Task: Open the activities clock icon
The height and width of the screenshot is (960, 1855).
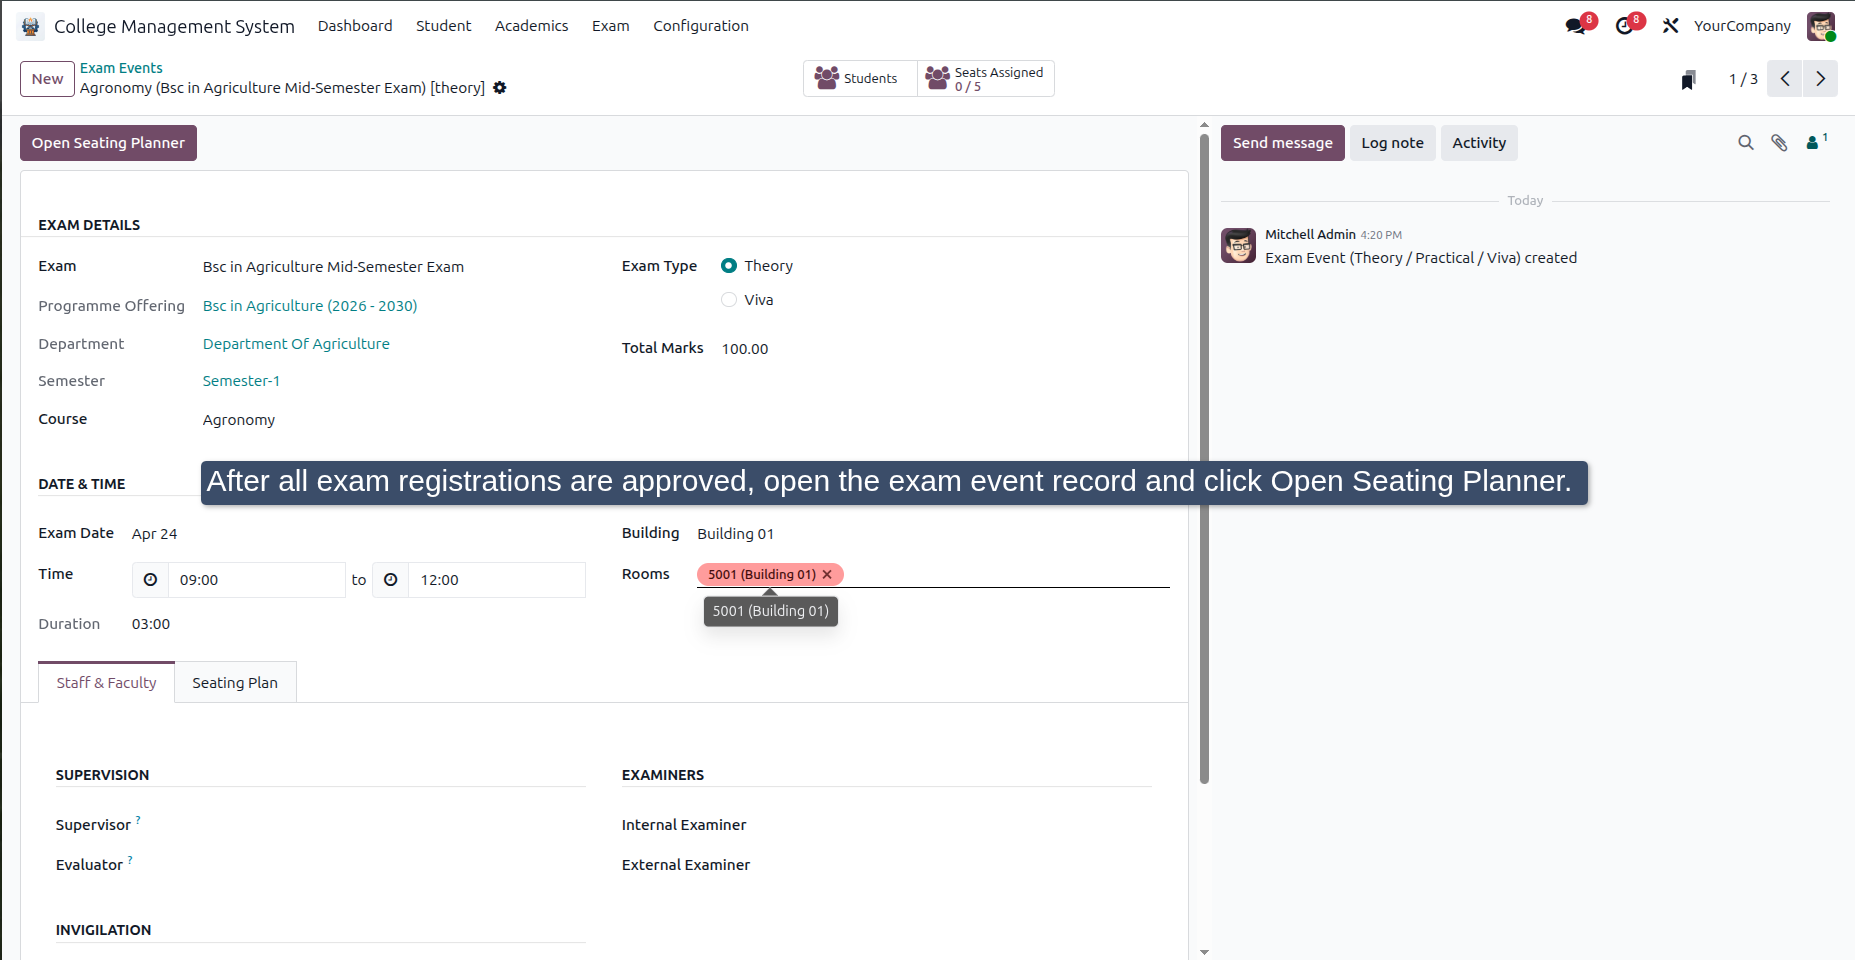Action: 1624,26
